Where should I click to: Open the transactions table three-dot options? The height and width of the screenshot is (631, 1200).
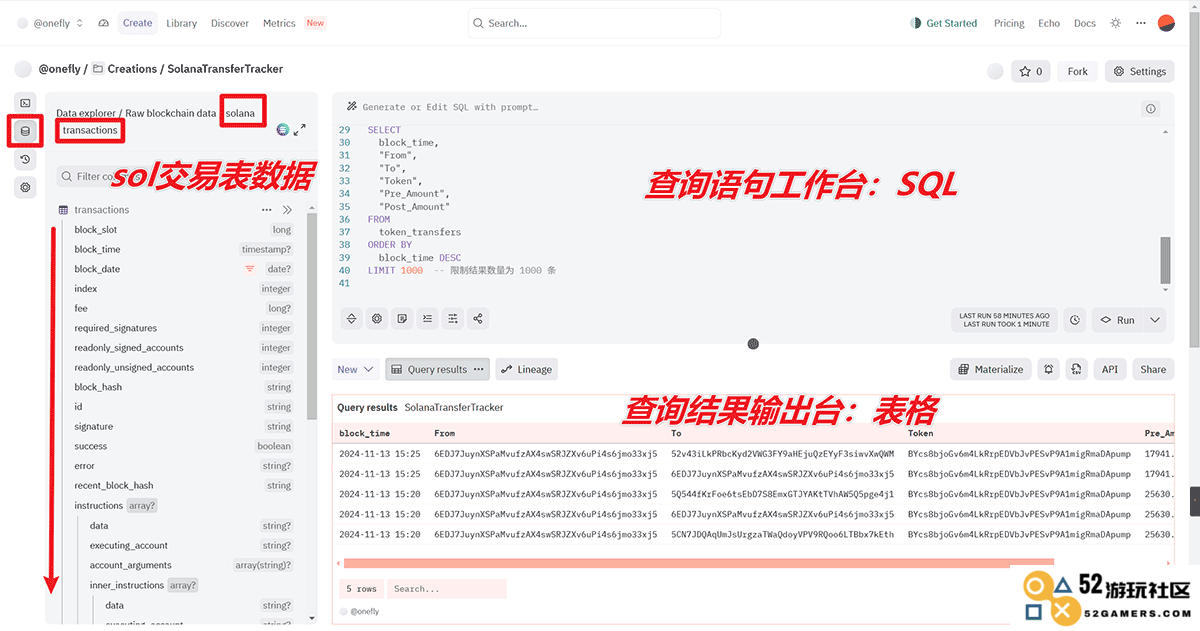click(x=267, y=210)
